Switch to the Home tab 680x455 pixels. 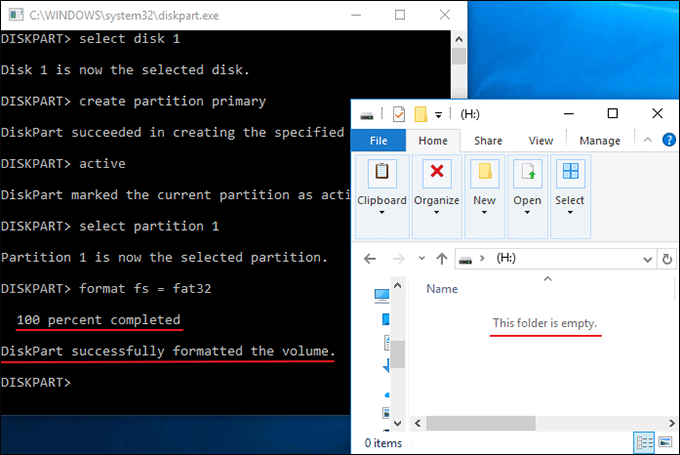point(433,141)
